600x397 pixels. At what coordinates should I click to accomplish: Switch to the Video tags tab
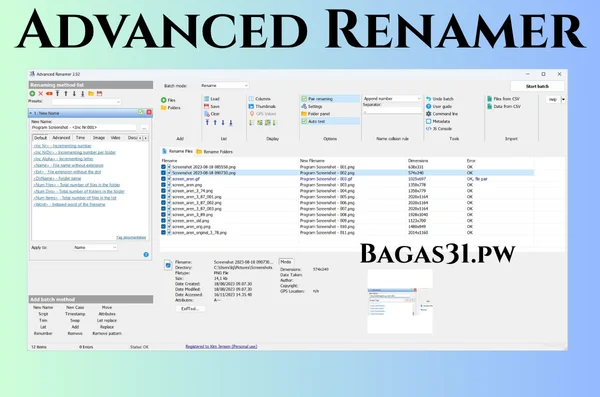[x=116, y=138]
